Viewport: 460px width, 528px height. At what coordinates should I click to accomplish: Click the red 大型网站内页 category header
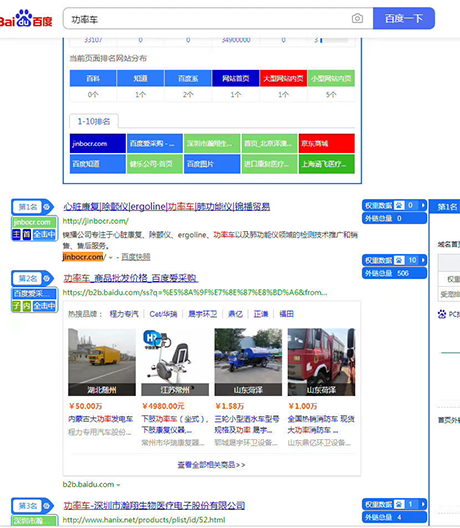[283, 78]
